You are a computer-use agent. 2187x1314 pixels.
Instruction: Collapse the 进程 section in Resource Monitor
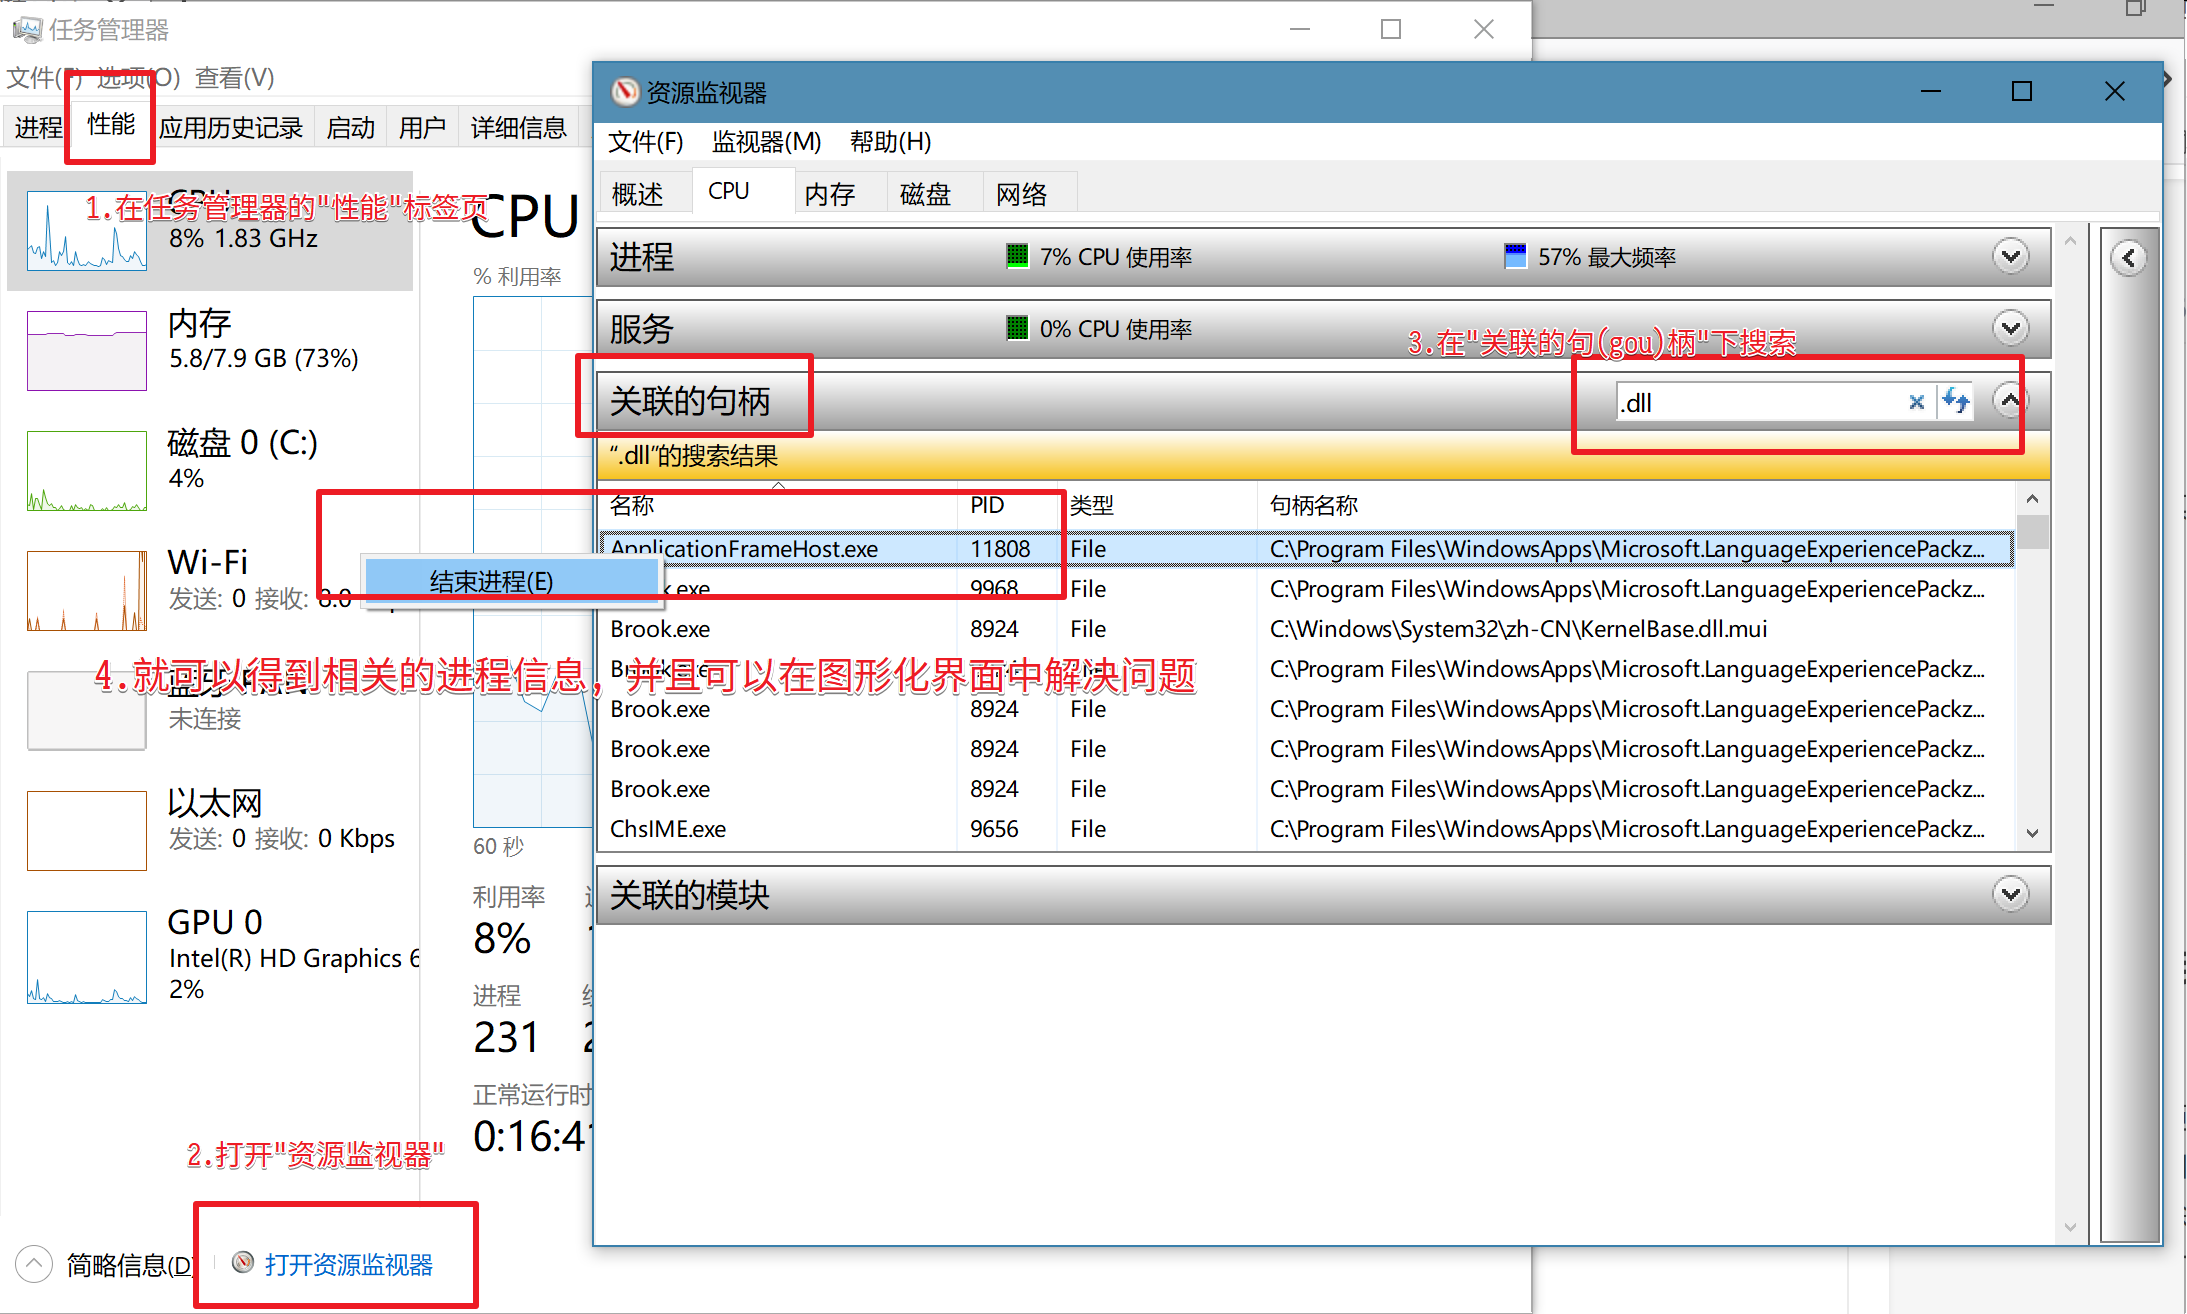2010,256
